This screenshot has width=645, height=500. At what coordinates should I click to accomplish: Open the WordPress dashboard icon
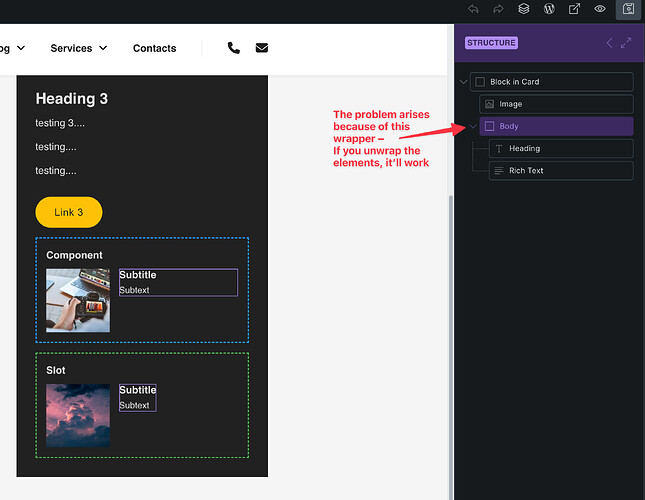[549, 9]
